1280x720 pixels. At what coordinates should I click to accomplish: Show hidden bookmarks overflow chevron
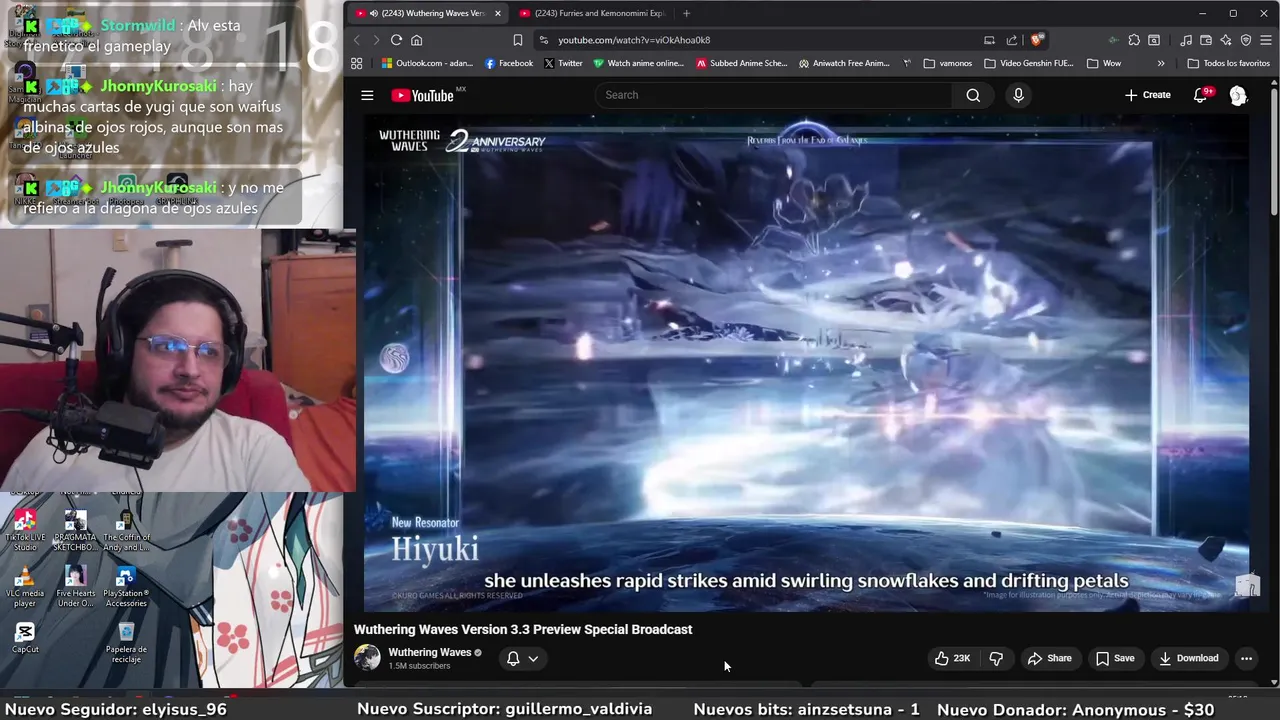(1161, 63)
